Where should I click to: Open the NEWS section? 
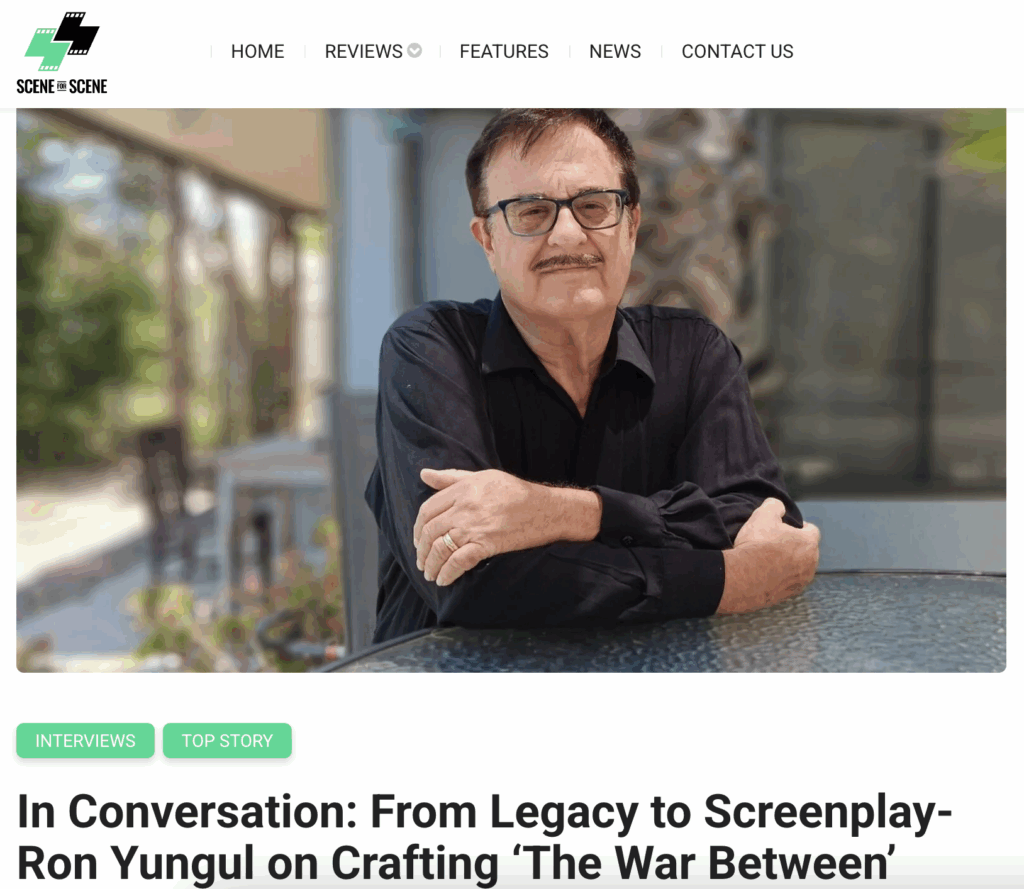tap(615, 51)
